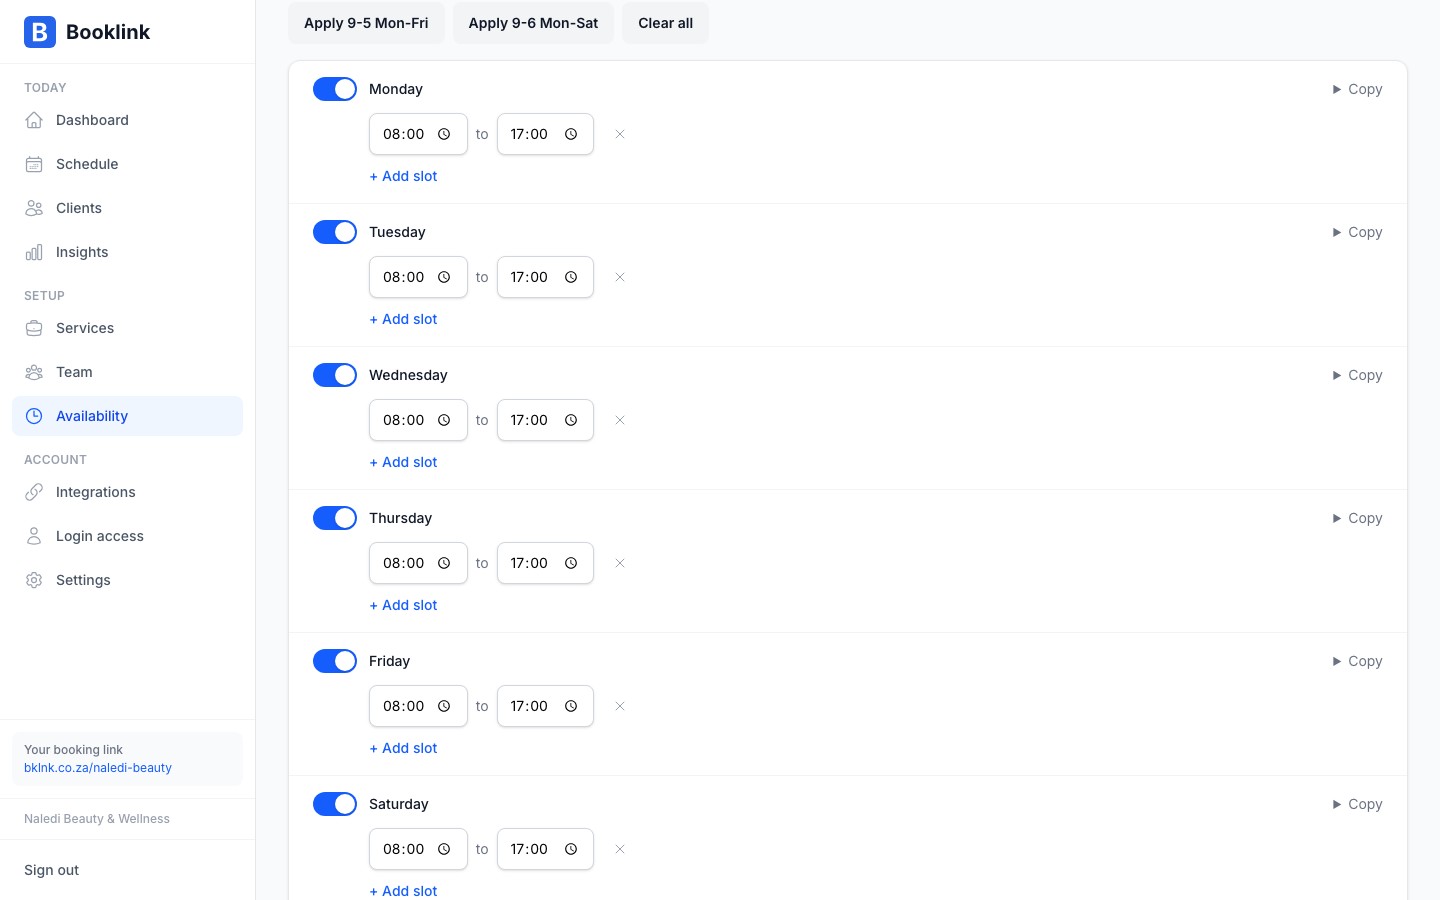Add a slot to Saturday
The height and width of the screenshot is (900, 1440).
coord(403,890)
